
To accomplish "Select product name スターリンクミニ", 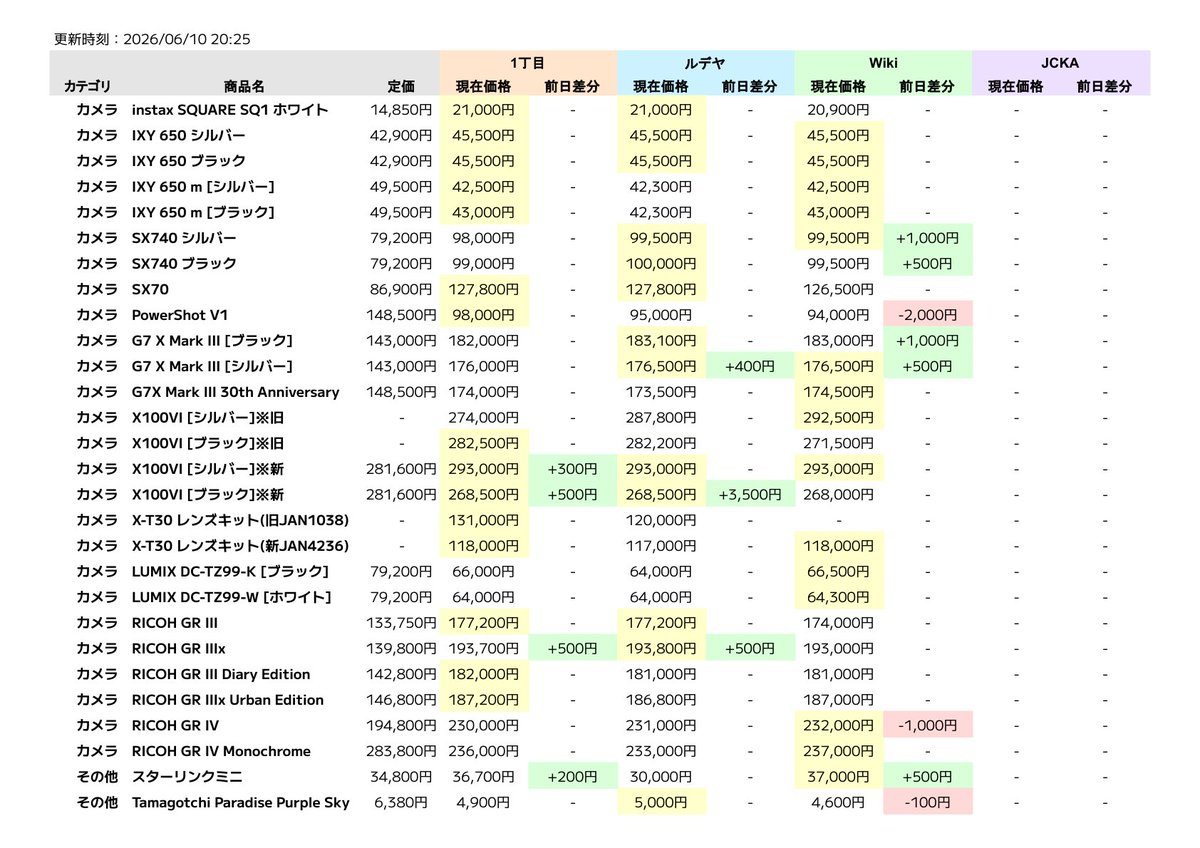I will [187, 776].
